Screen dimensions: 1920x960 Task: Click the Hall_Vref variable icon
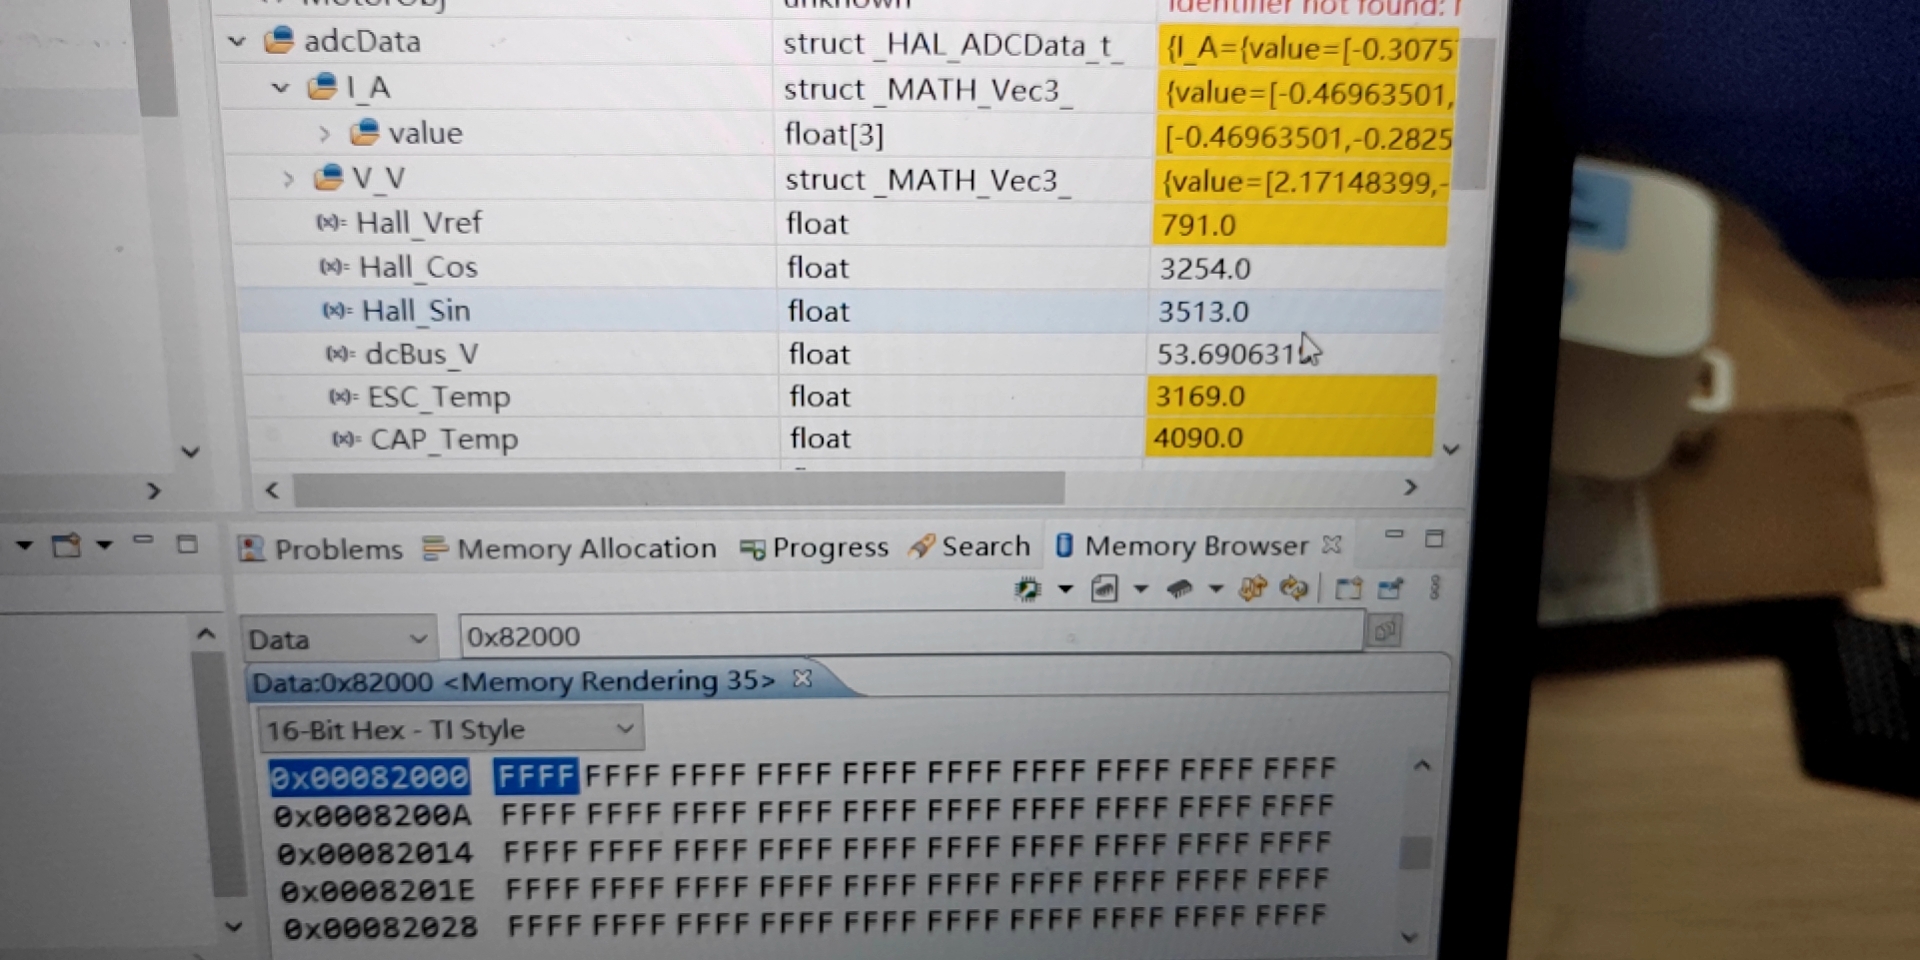click(x=331, y=223)
